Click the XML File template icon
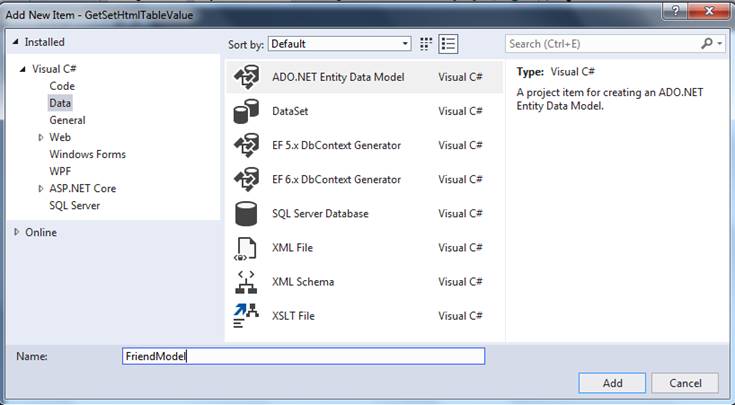Screen dimensions: 735x405 click(245, 248)
